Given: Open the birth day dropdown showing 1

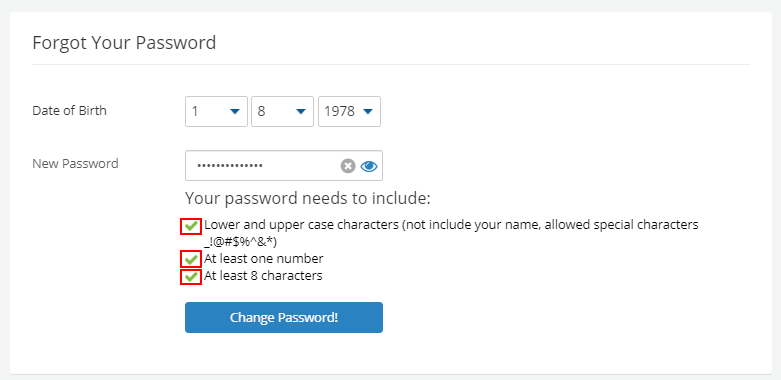Looking at the screenshot, I should pos(216,112).
